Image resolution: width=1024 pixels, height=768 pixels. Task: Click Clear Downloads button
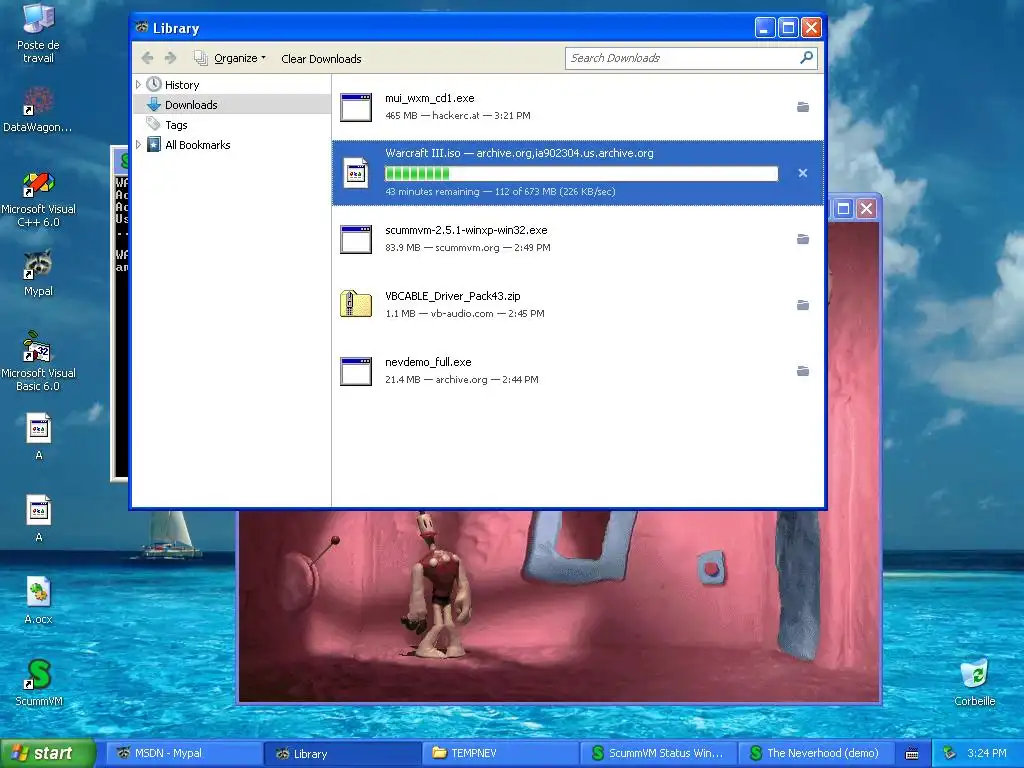[321, 59]
